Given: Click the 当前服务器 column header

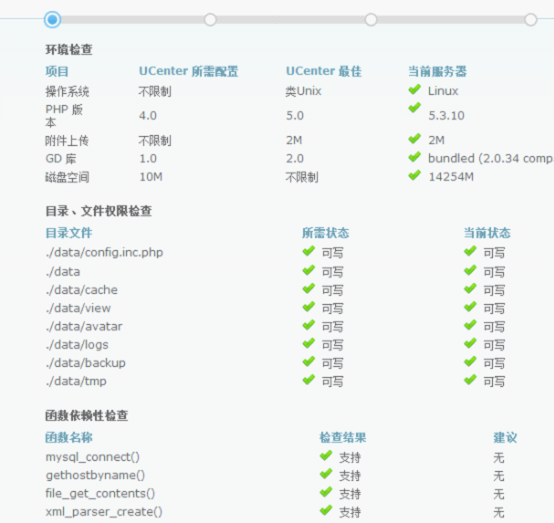Looking at the screenshot, I should [x=437, y=71].
